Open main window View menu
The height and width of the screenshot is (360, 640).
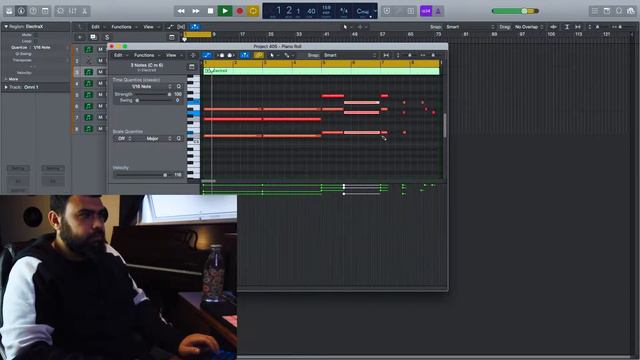150,27
